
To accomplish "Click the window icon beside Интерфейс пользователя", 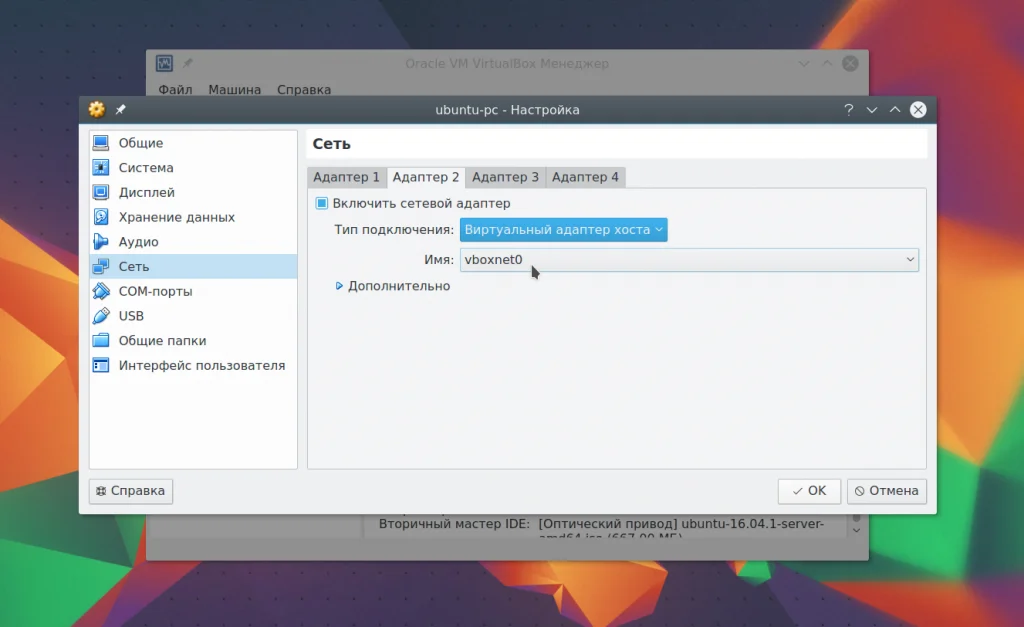I will click(101, 365).
